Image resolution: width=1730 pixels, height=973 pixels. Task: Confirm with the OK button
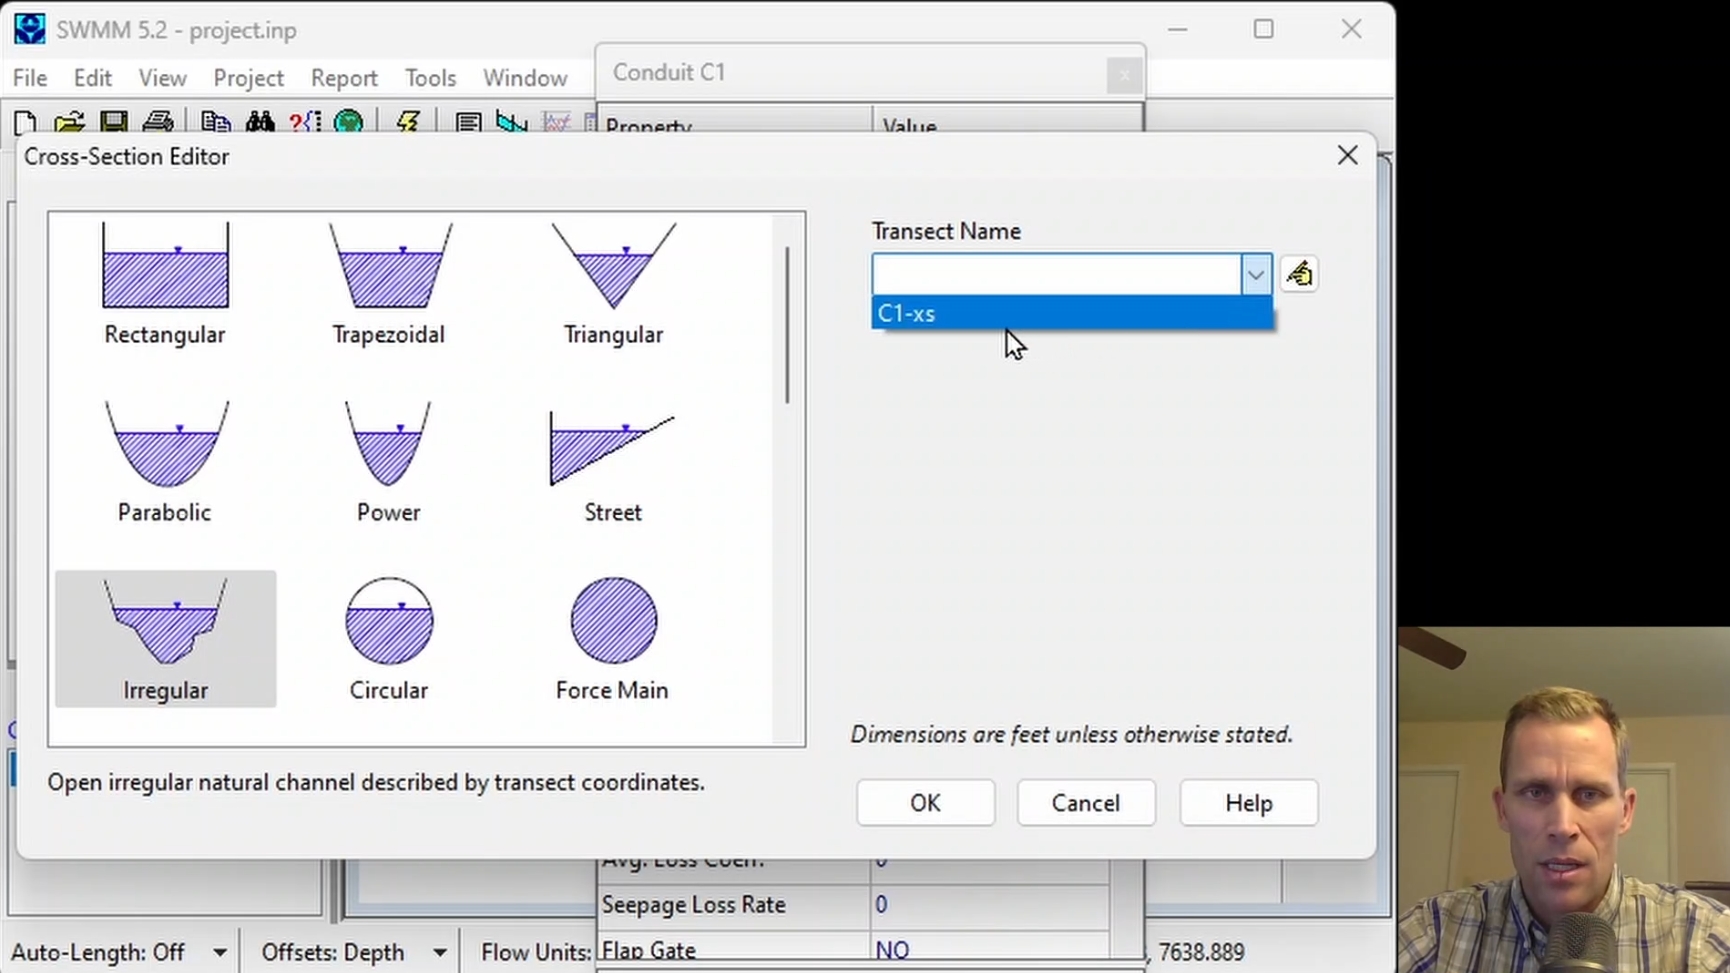pos(926,803)
